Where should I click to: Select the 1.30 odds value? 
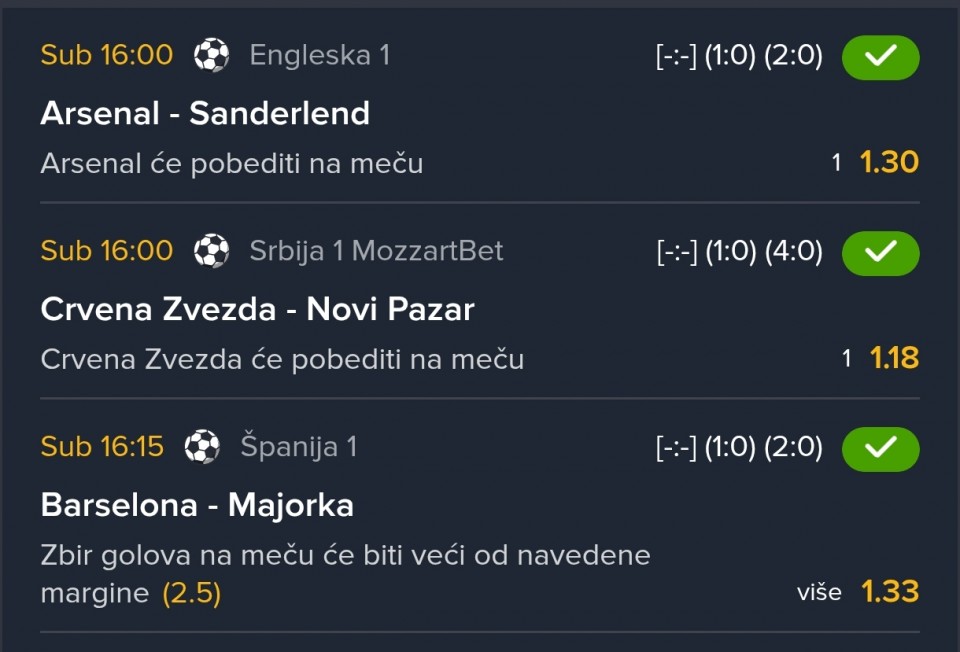click(x=889, y=162)
